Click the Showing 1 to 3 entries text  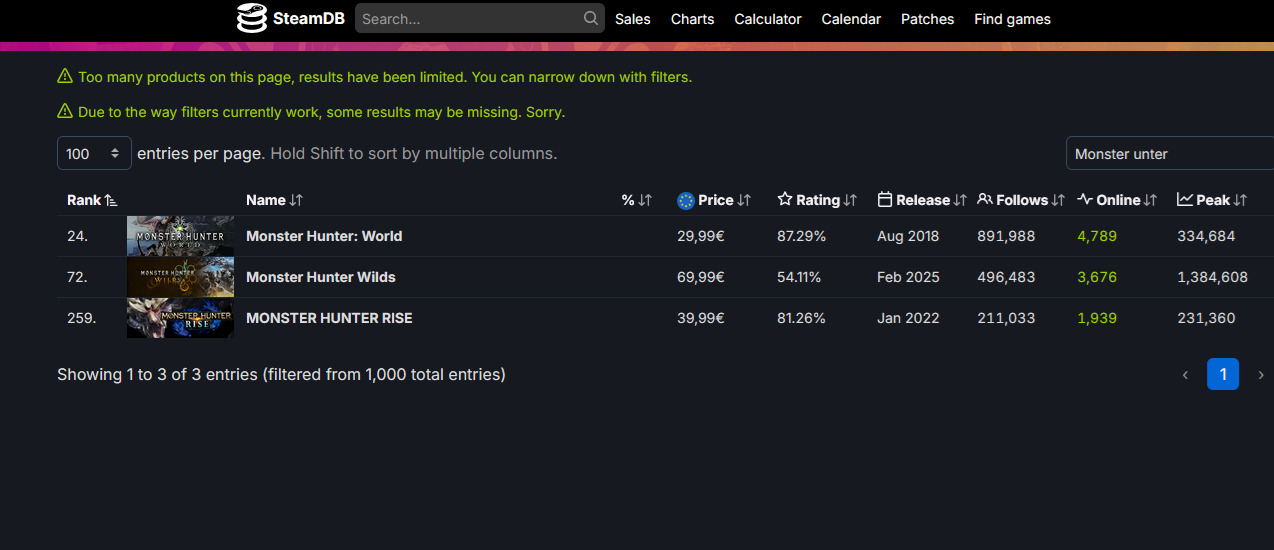281,374
